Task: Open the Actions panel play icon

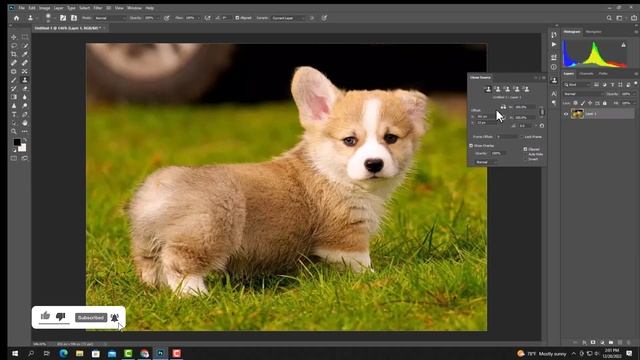Action: (x=554, y=44)
